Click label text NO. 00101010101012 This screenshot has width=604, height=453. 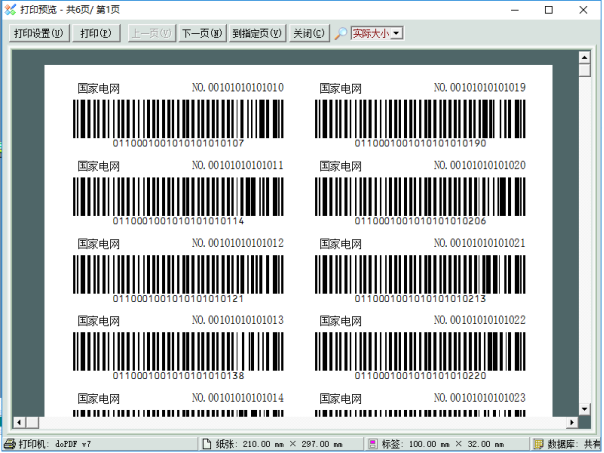pos(238,243)
